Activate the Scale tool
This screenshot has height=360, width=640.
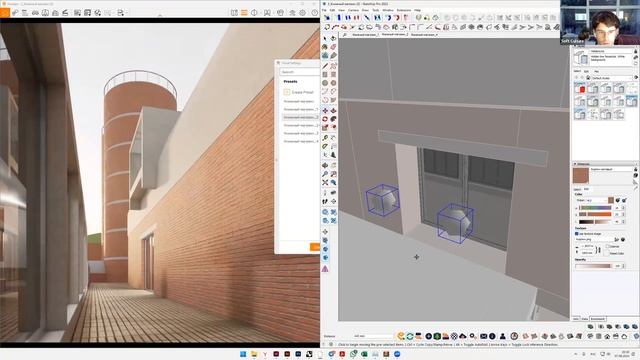point(325,128)
